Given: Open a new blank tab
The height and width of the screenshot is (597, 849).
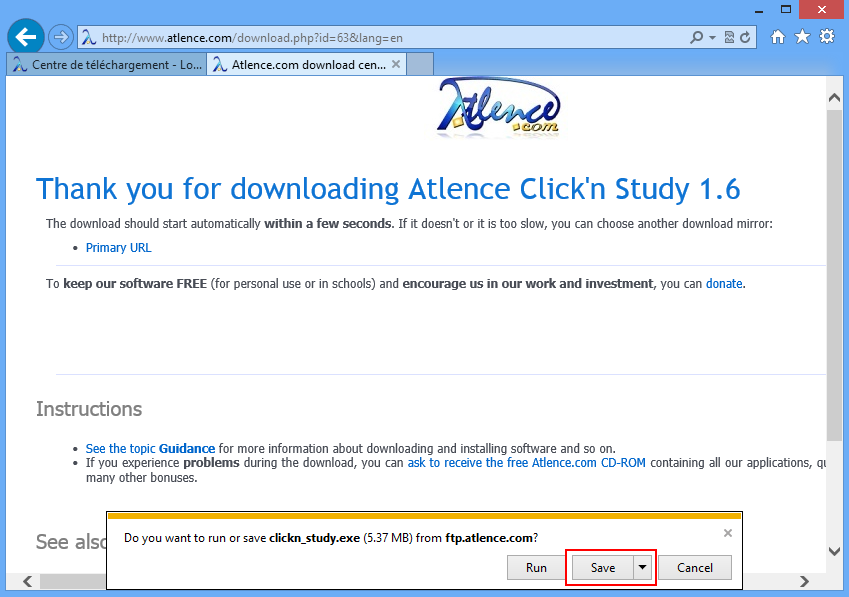Looking at the screenshot, I should [420, 64].
